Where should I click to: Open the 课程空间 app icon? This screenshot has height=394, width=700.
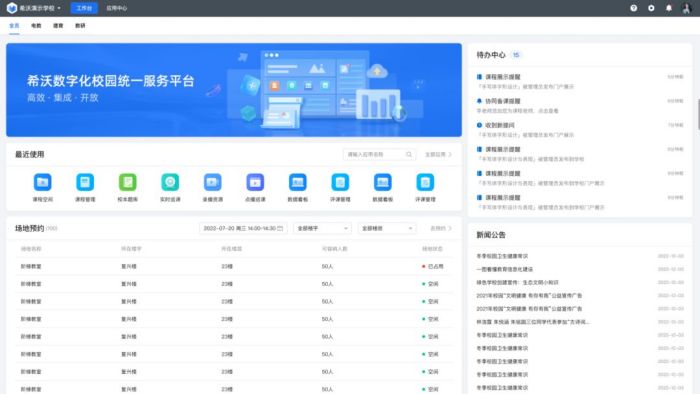(x=42, y=182)
